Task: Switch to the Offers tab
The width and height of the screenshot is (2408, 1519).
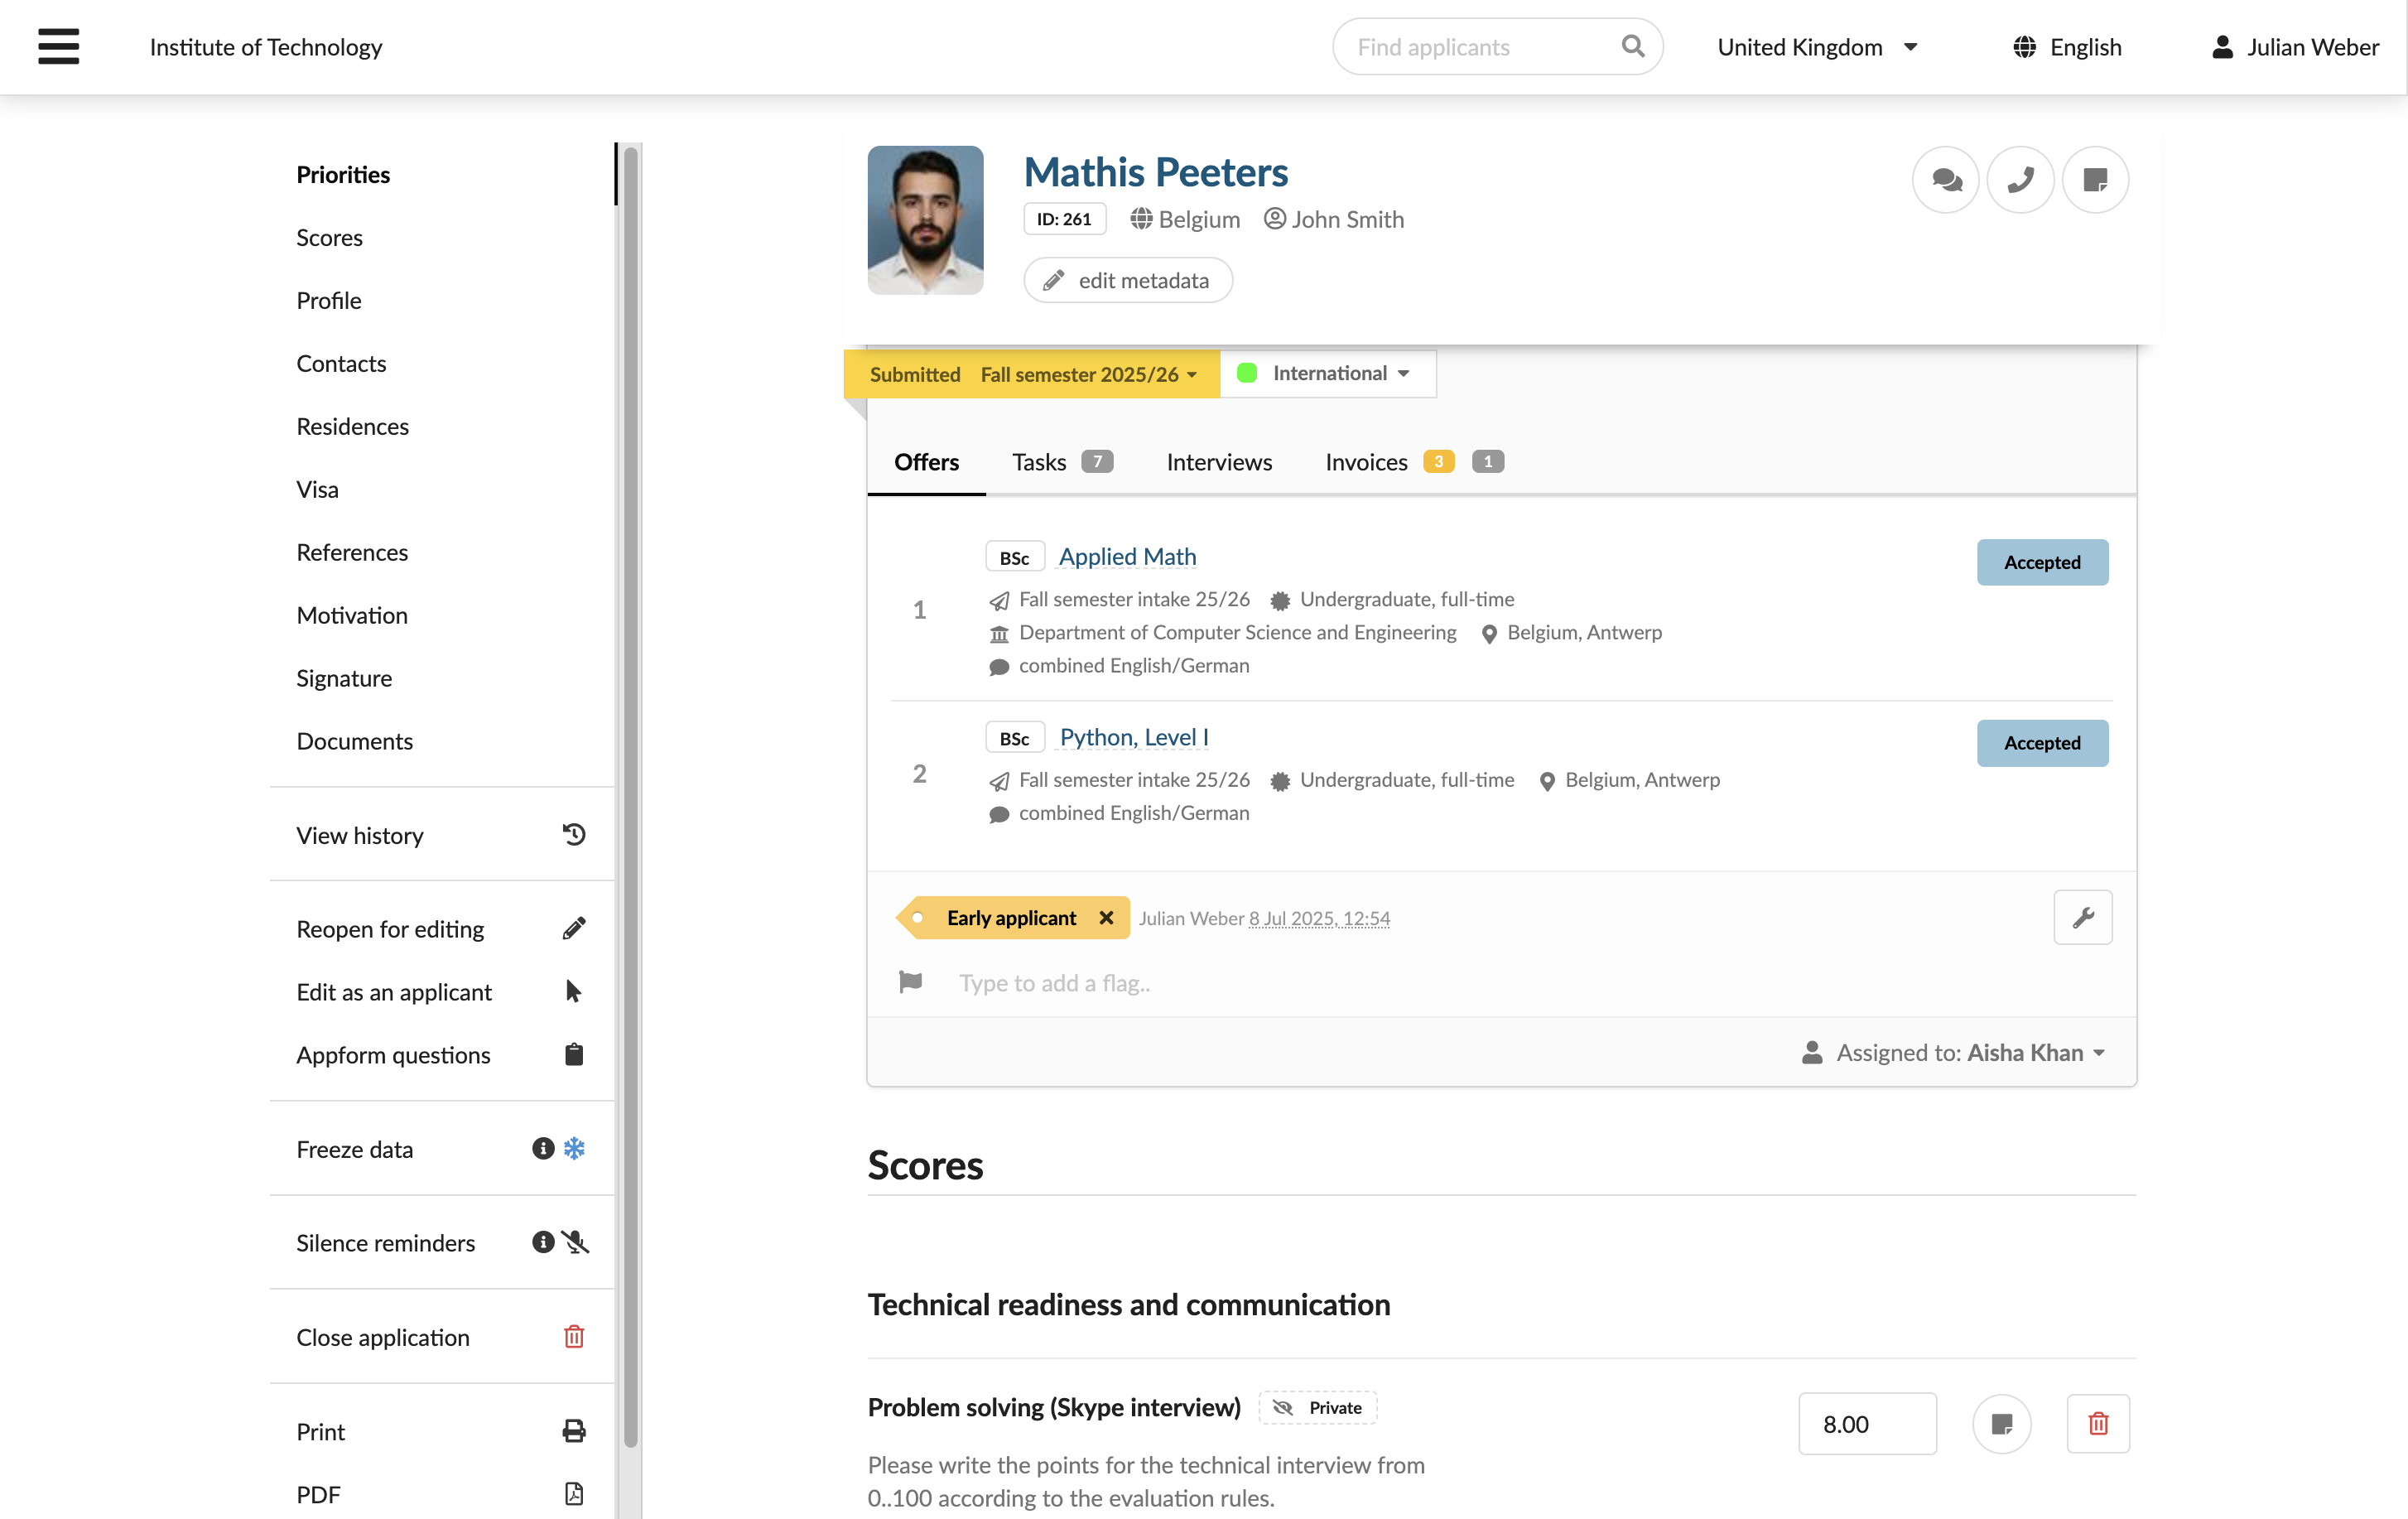Action: 926,462
